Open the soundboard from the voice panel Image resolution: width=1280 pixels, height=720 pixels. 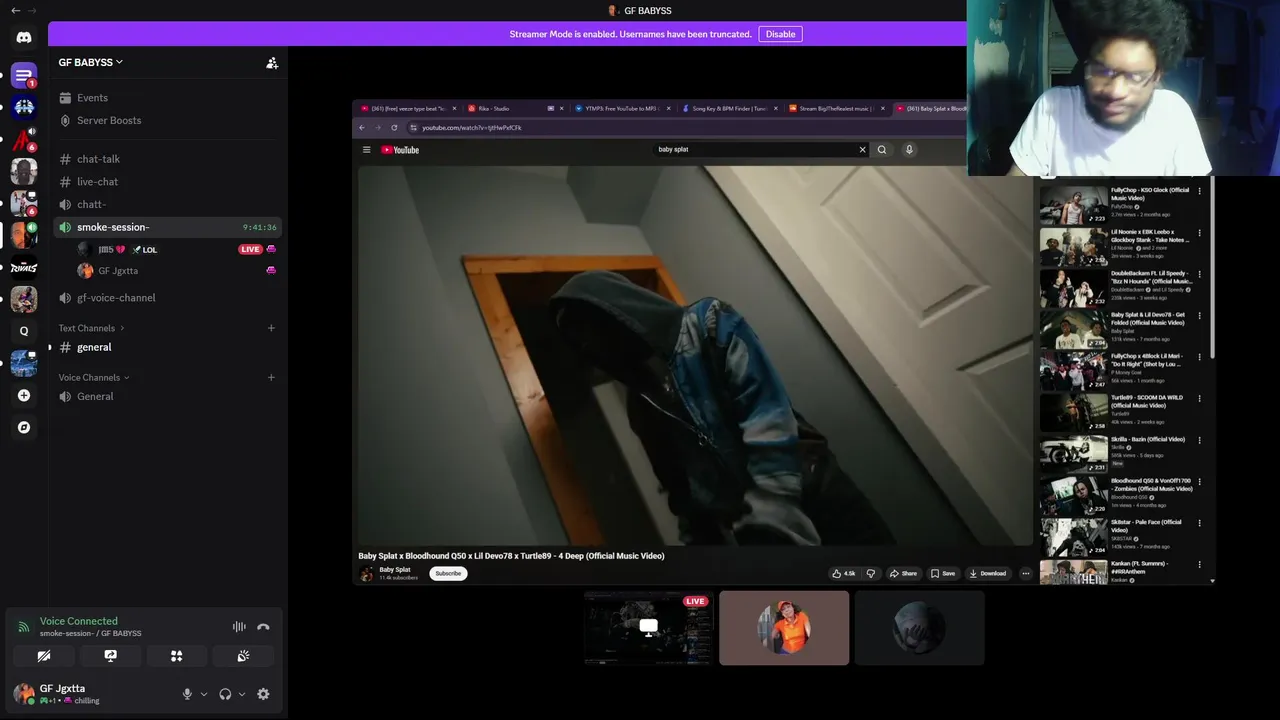(243, 656)
